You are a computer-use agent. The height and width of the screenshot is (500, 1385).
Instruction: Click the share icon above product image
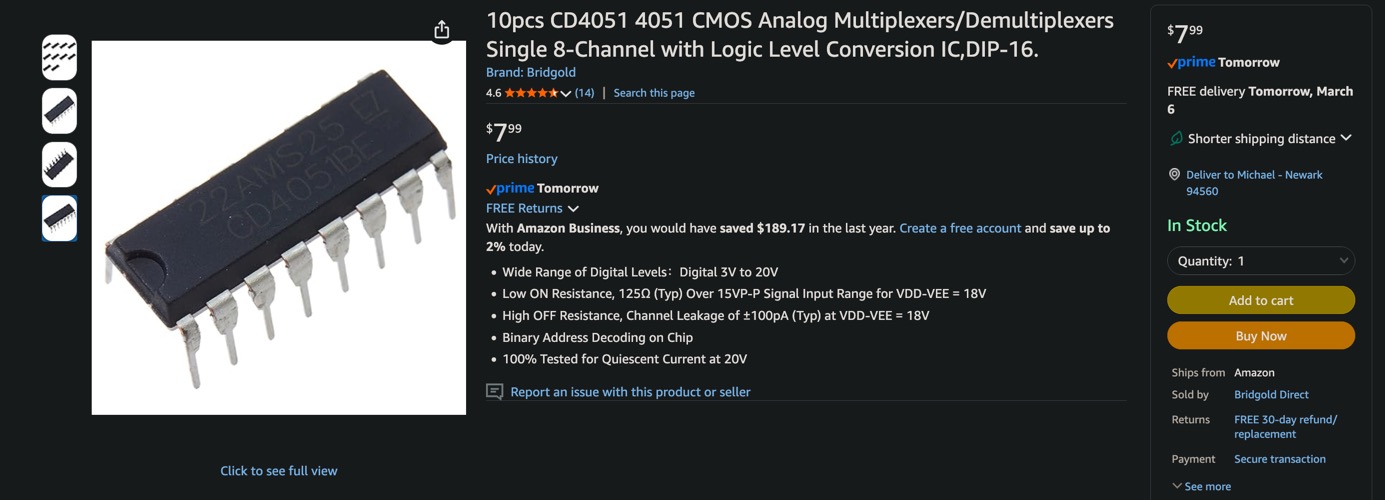pyautogui.click(x=442, y=30)
